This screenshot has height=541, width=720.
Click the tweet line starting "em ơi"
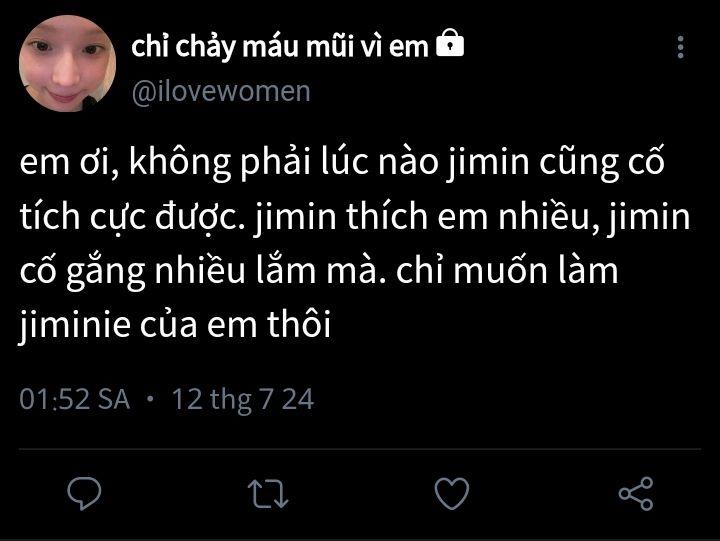pos(342,163)
